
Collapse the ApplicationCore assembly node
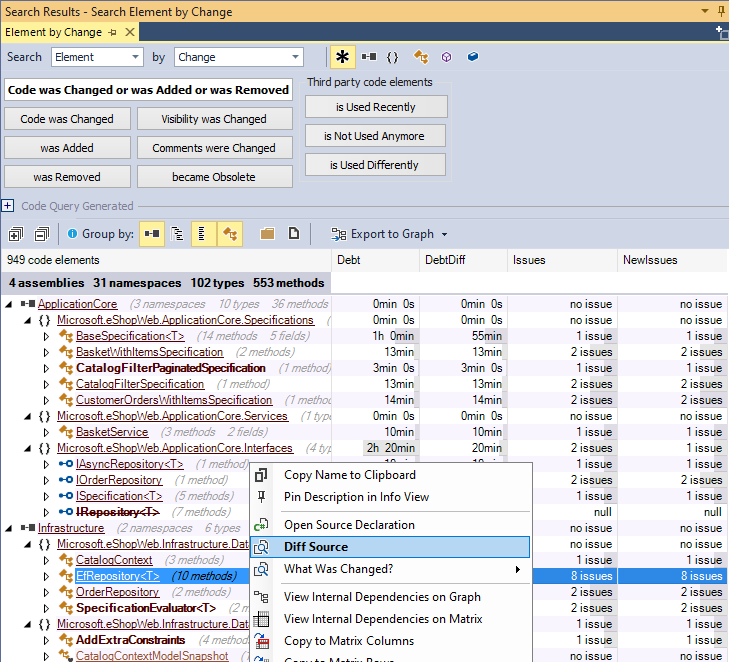coord(9,304)
